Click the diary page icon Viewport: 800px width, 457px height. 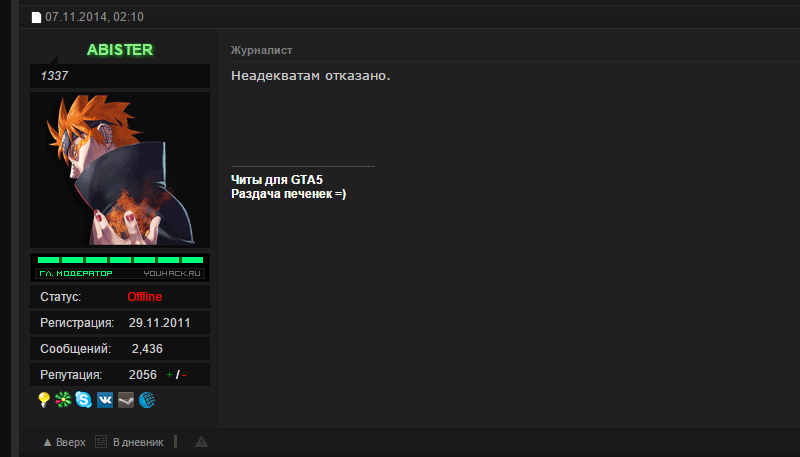pos(101,442)
